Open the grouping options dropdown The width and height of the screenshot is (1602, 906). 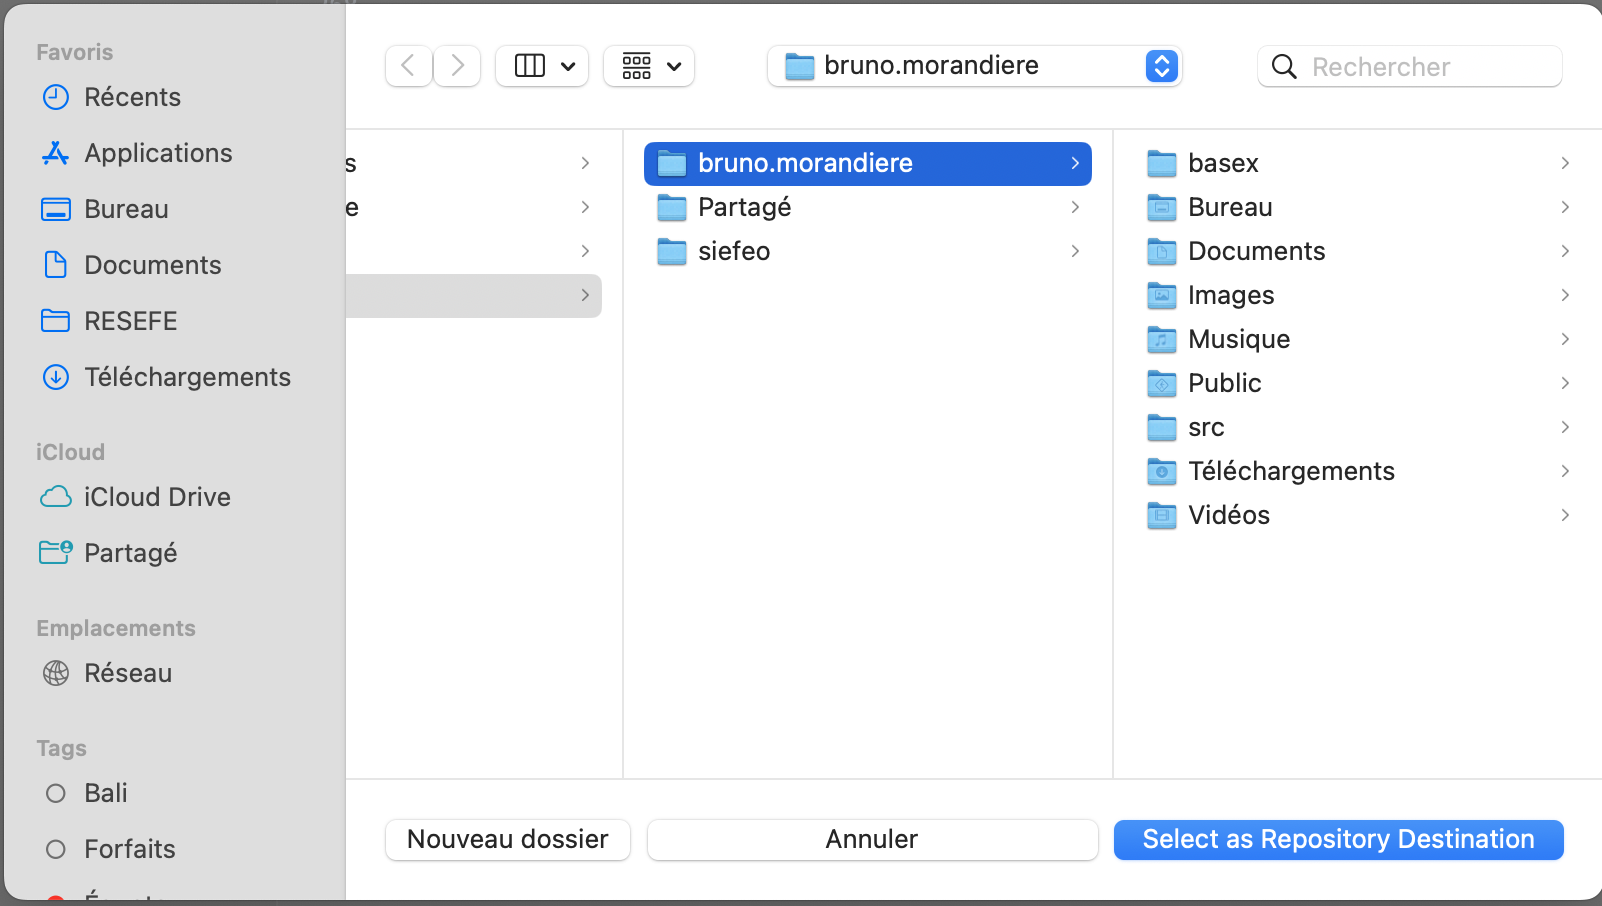[x=649, y=66]
